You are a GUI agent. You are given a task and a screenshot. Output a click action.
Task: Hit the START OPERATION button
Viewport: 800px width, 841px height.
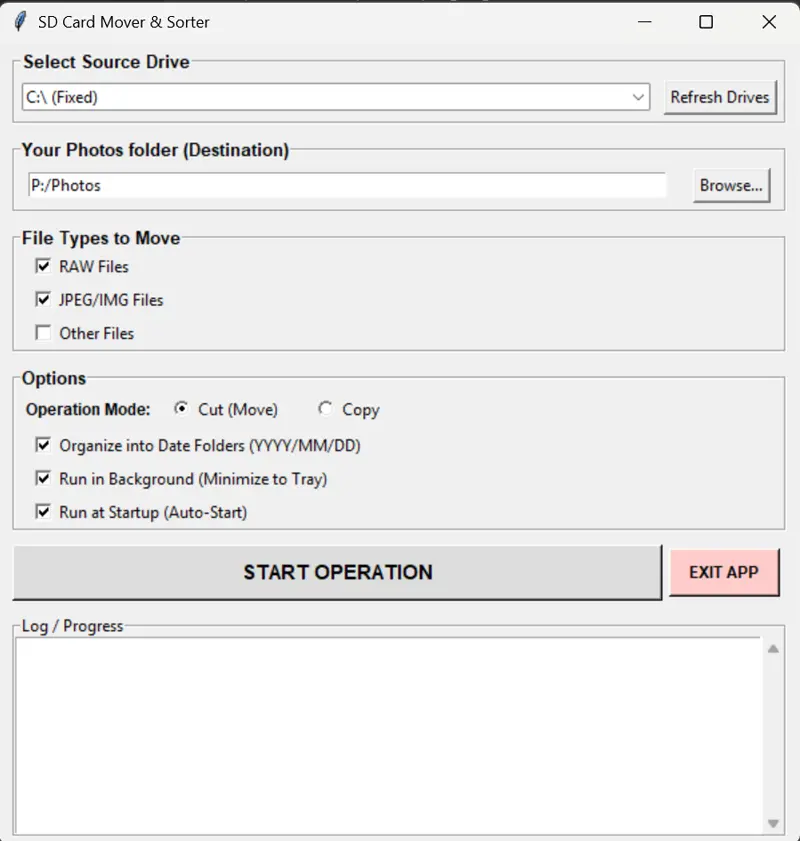pyautogui.click(x=337, y=572)
